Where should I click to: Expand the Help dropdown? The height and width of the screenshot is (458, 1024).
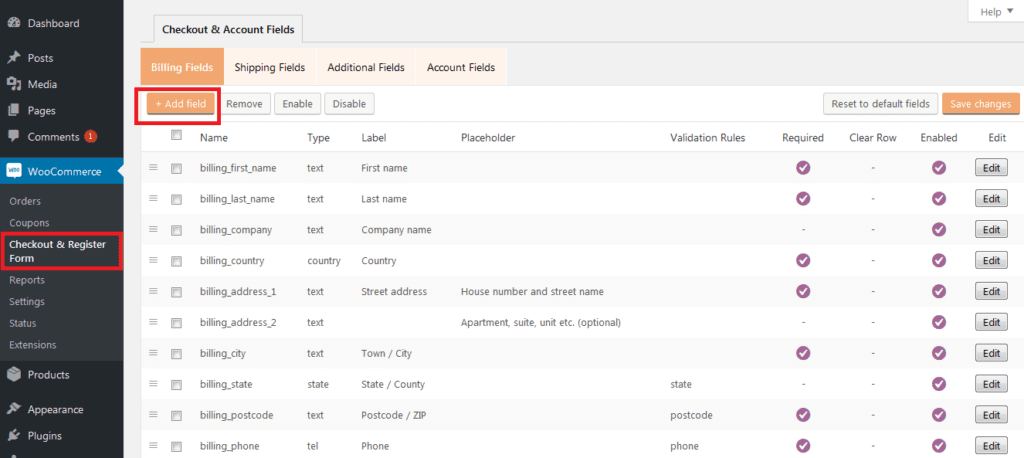996,12
